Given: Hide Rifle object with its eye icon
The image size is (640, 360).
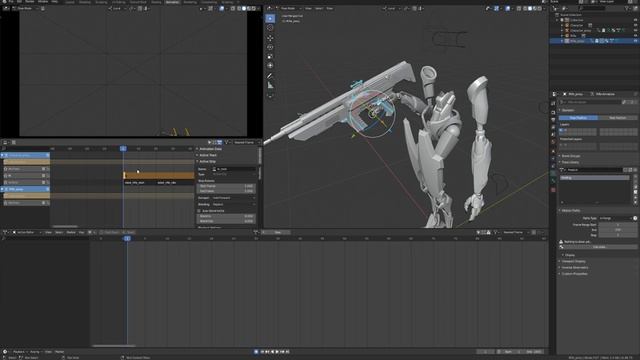Looking at the screenshot, I should (x=636, y=36).
